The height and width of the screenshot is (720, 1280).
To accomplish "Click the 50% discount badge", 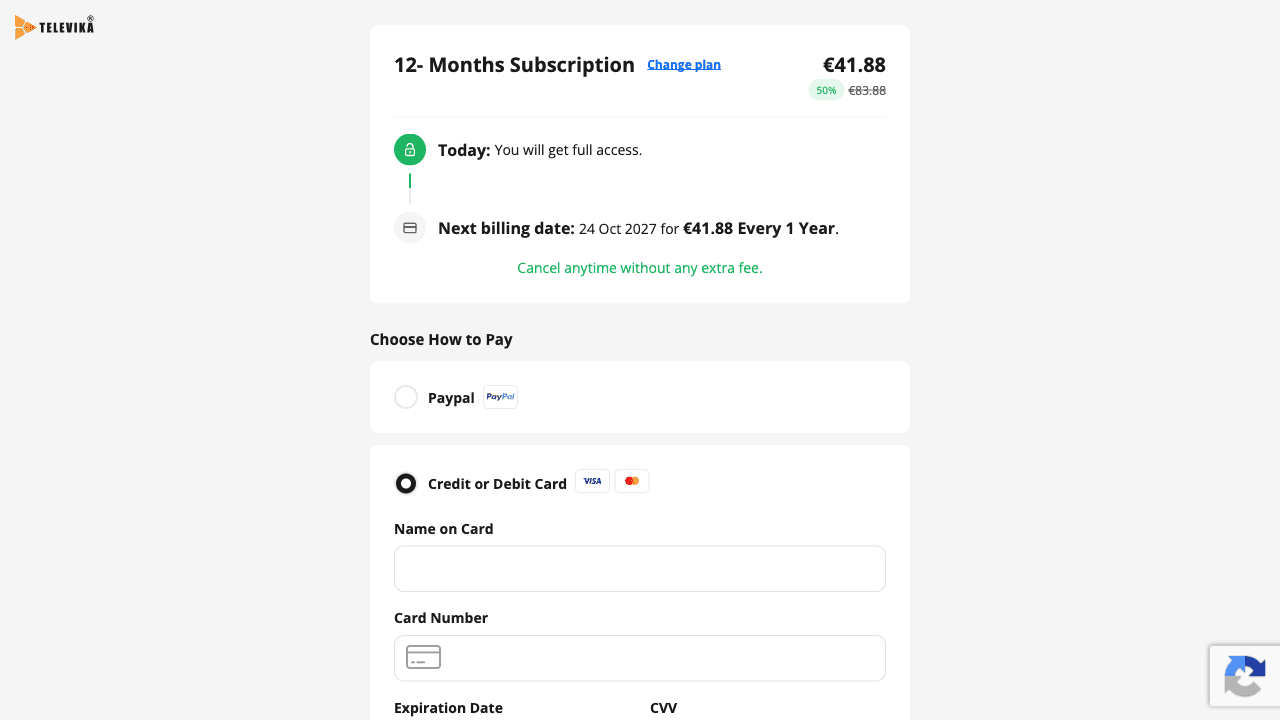I will [x=826, y=90].
